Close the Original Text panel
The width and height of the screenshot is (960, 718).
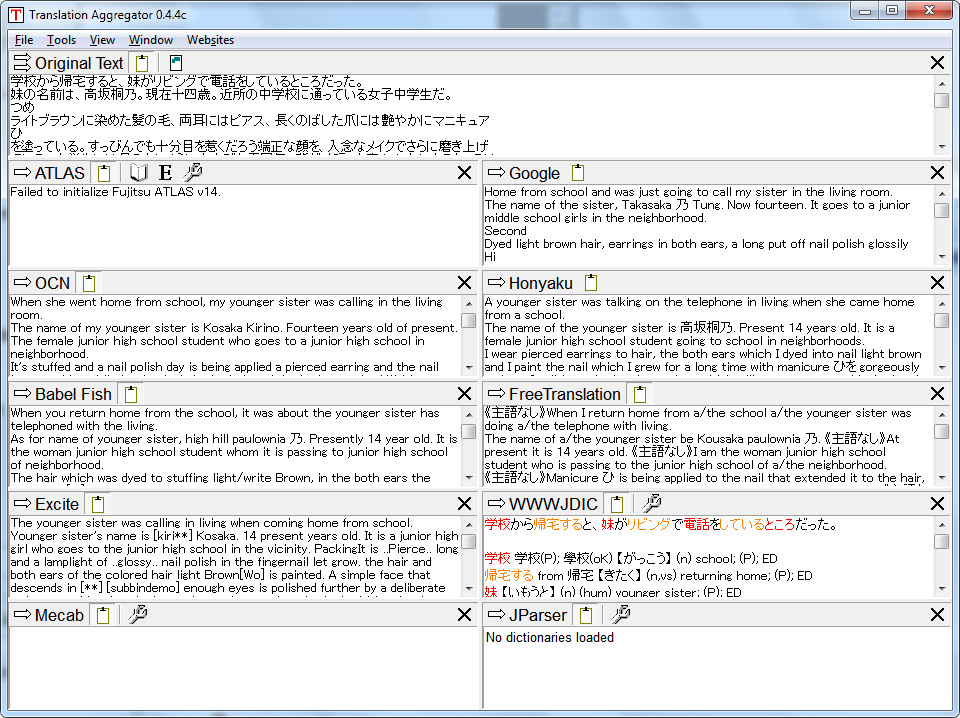pos(937,62)
